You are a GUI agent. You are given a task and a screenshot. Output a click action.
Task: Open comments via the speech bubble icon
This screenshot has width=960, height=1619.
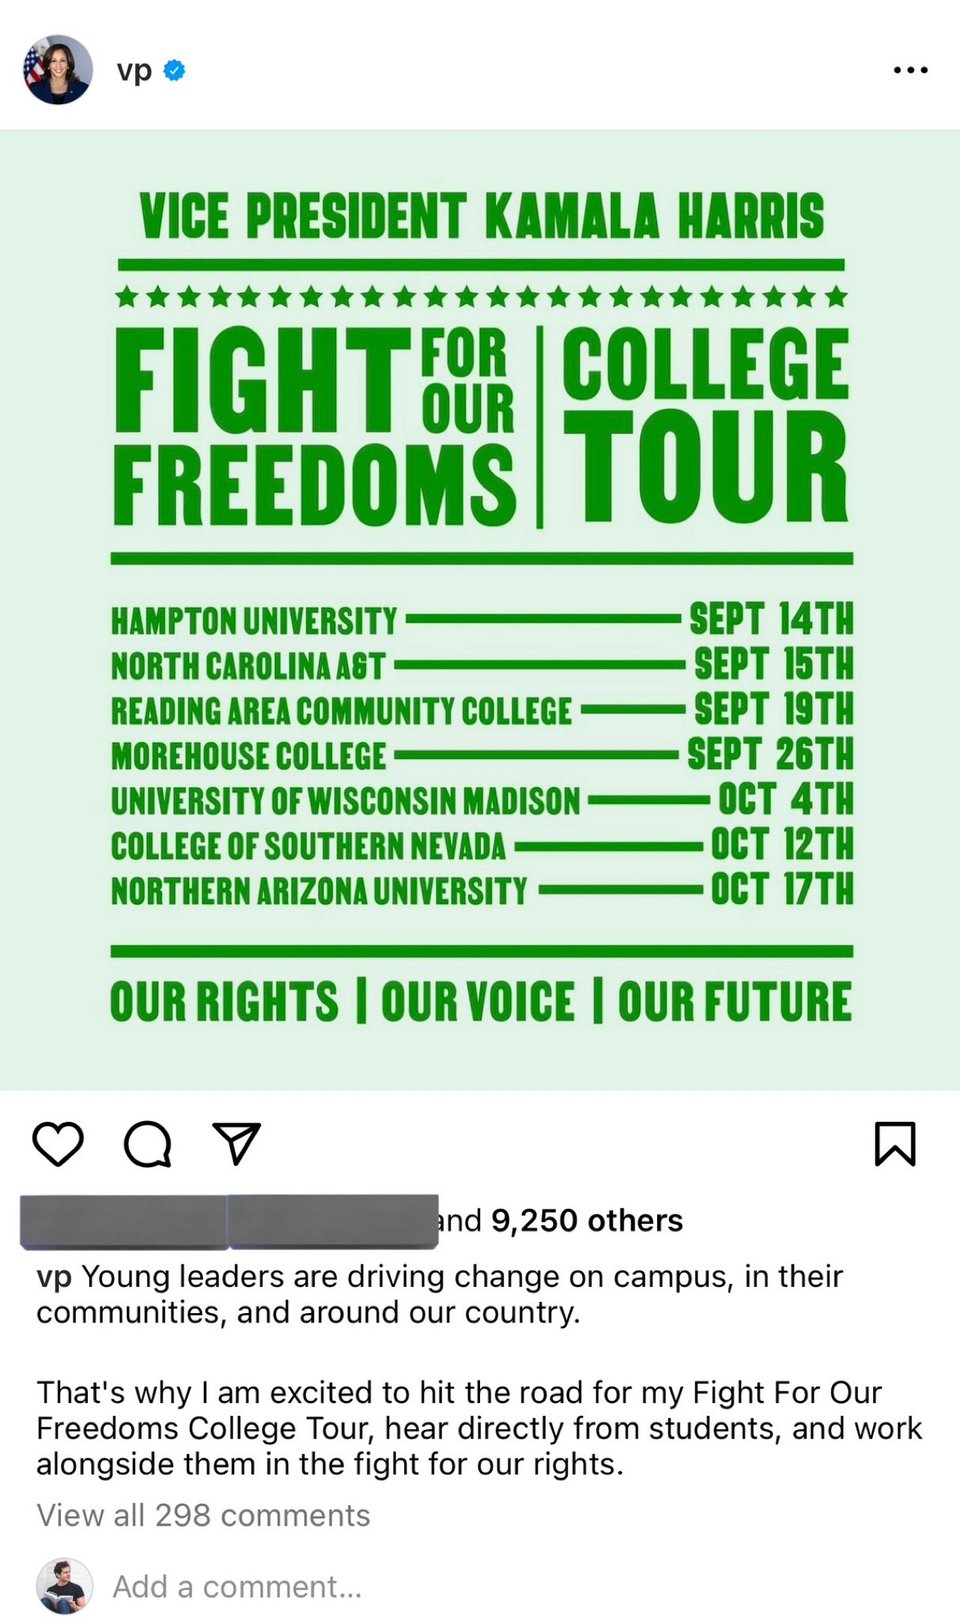point(147,1144)
